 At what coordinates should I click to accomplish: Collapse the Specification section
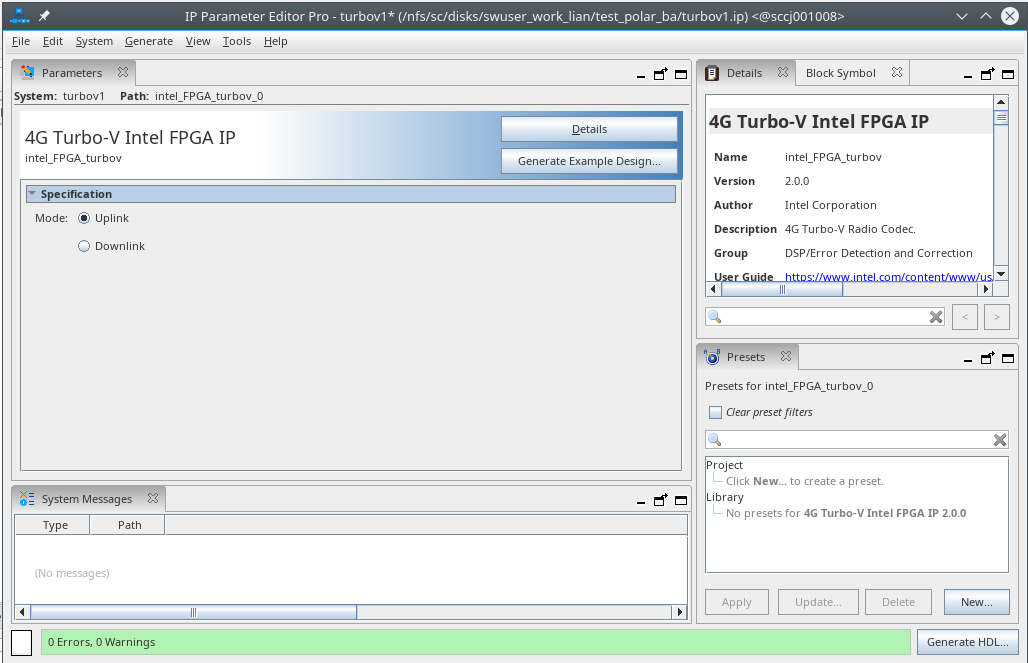click(x=32, y=193)
